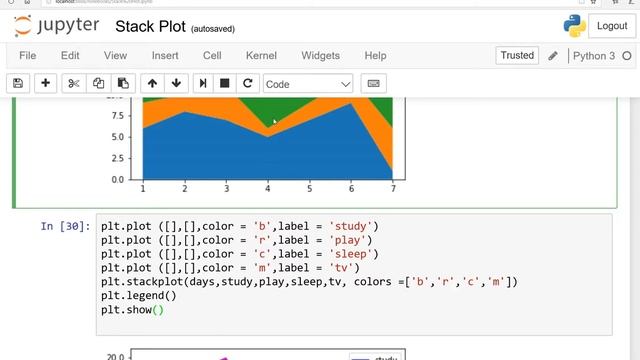Click the Trusted notebook button
The width and height of the screenshot is (640, 360).
tap(517, 55)
